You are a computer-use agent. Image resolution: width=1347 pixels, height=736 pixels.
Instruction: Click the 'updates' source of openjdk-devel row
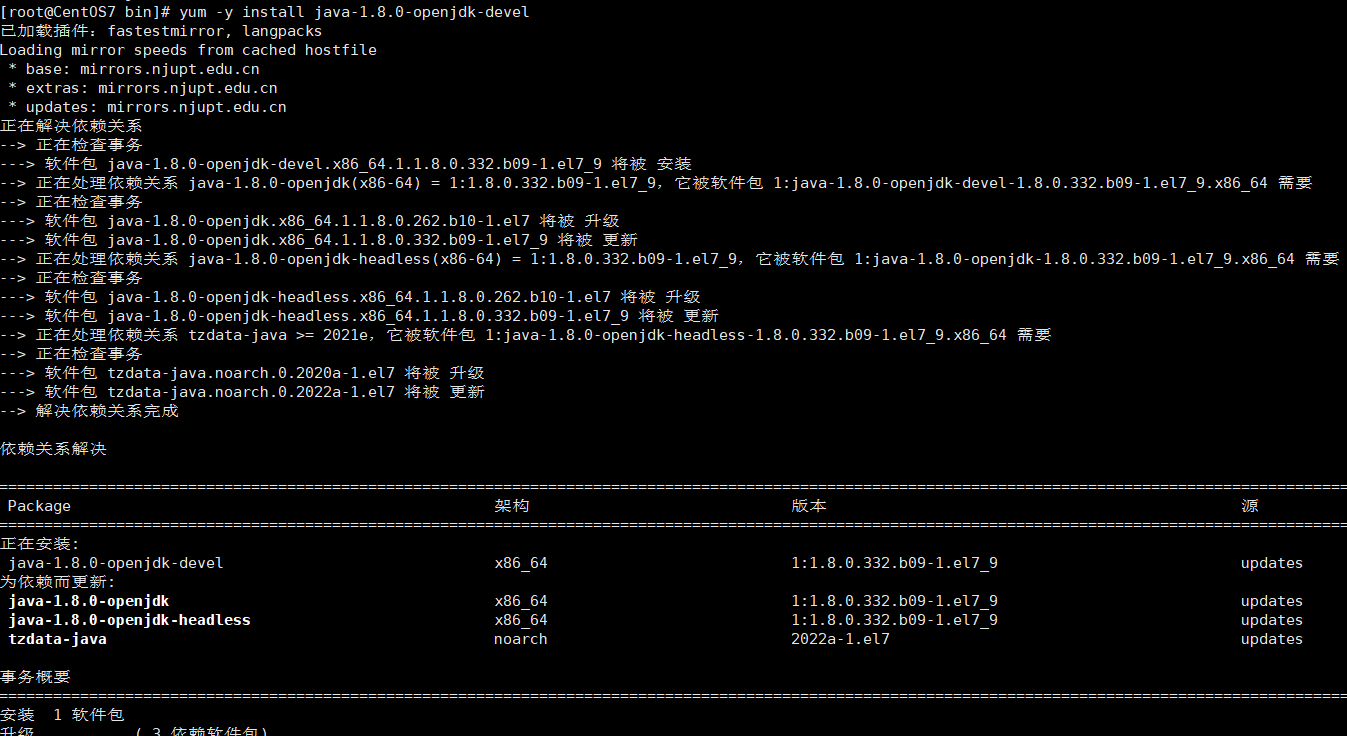click(x=1272, y=563)
